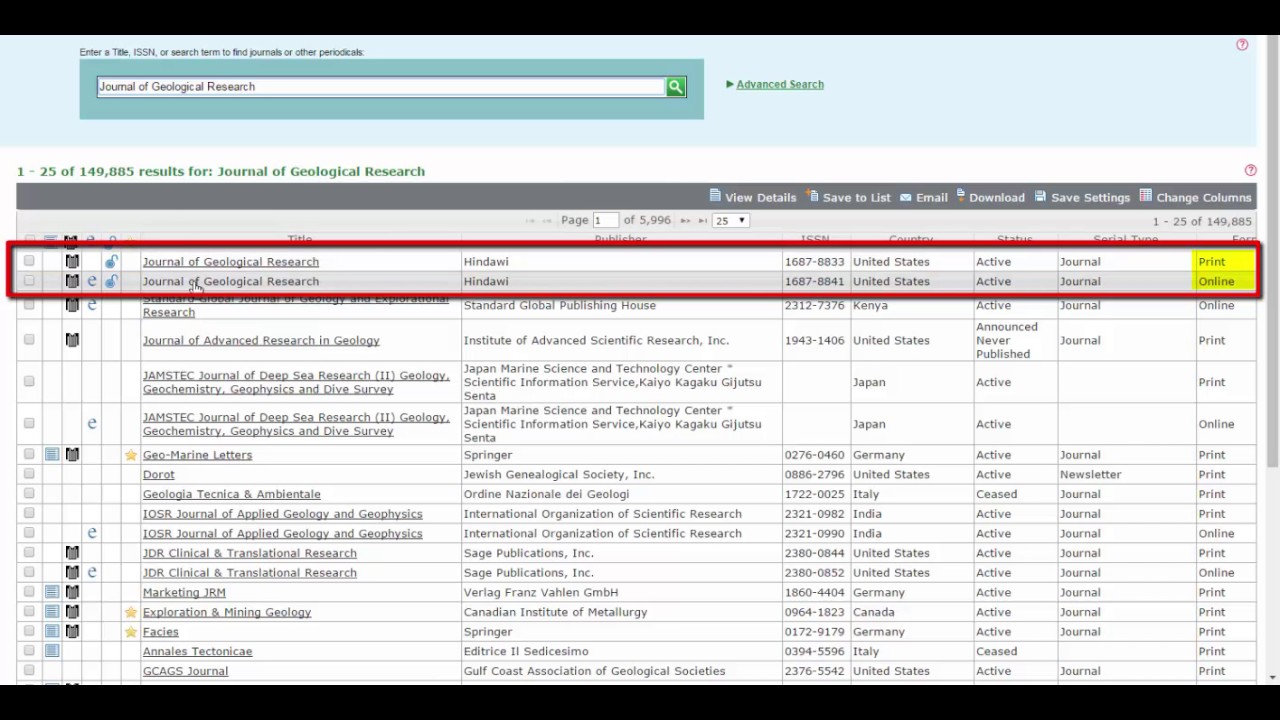Screen dimensions: 1280x720
Task: Open the Dorot journal link
Action: point(158,475)
